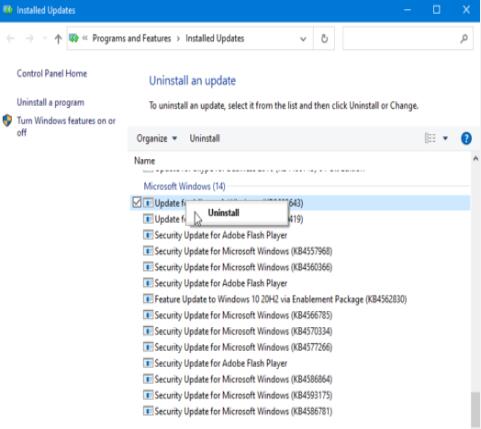The image size is (481, 429).
Task: Open recent locations dropdown beside forward arrow
Action: click(x=44, y=39)
